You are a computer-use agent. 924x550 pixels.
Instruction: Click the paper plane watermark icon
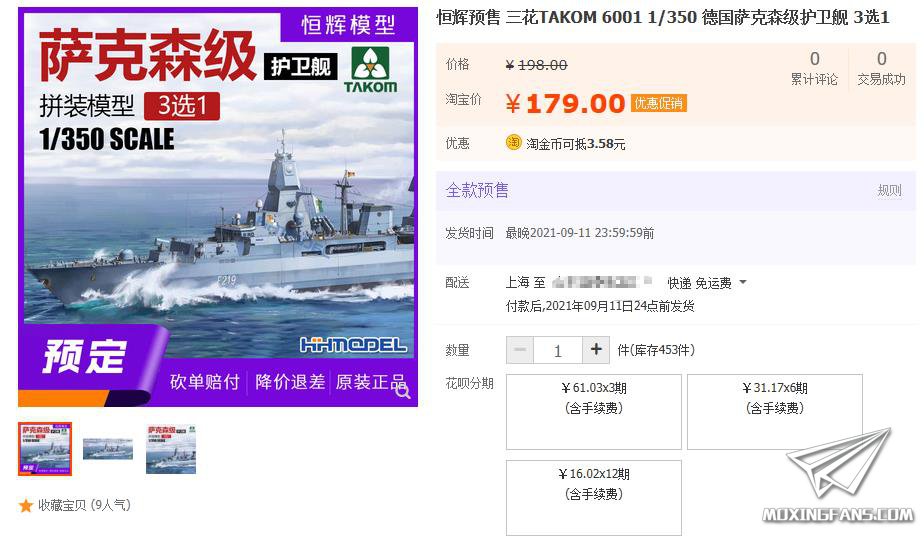click(x=840, y=463)
